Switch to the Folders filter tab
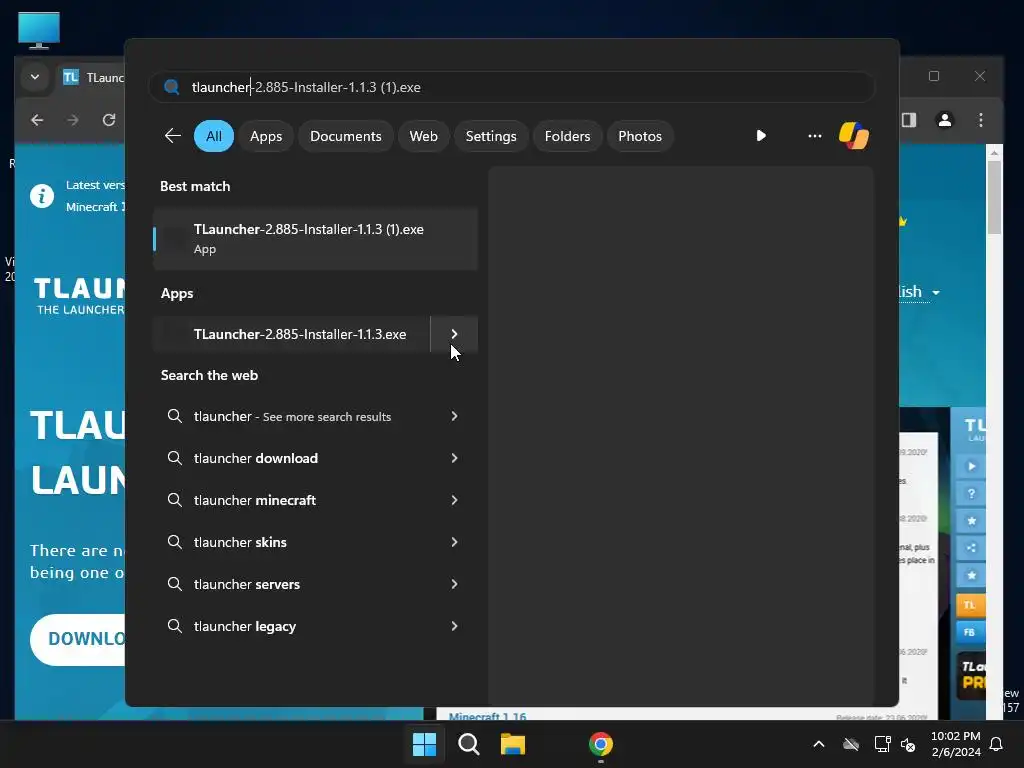This screenshot has height=768, width=1024. pos(567,136)
